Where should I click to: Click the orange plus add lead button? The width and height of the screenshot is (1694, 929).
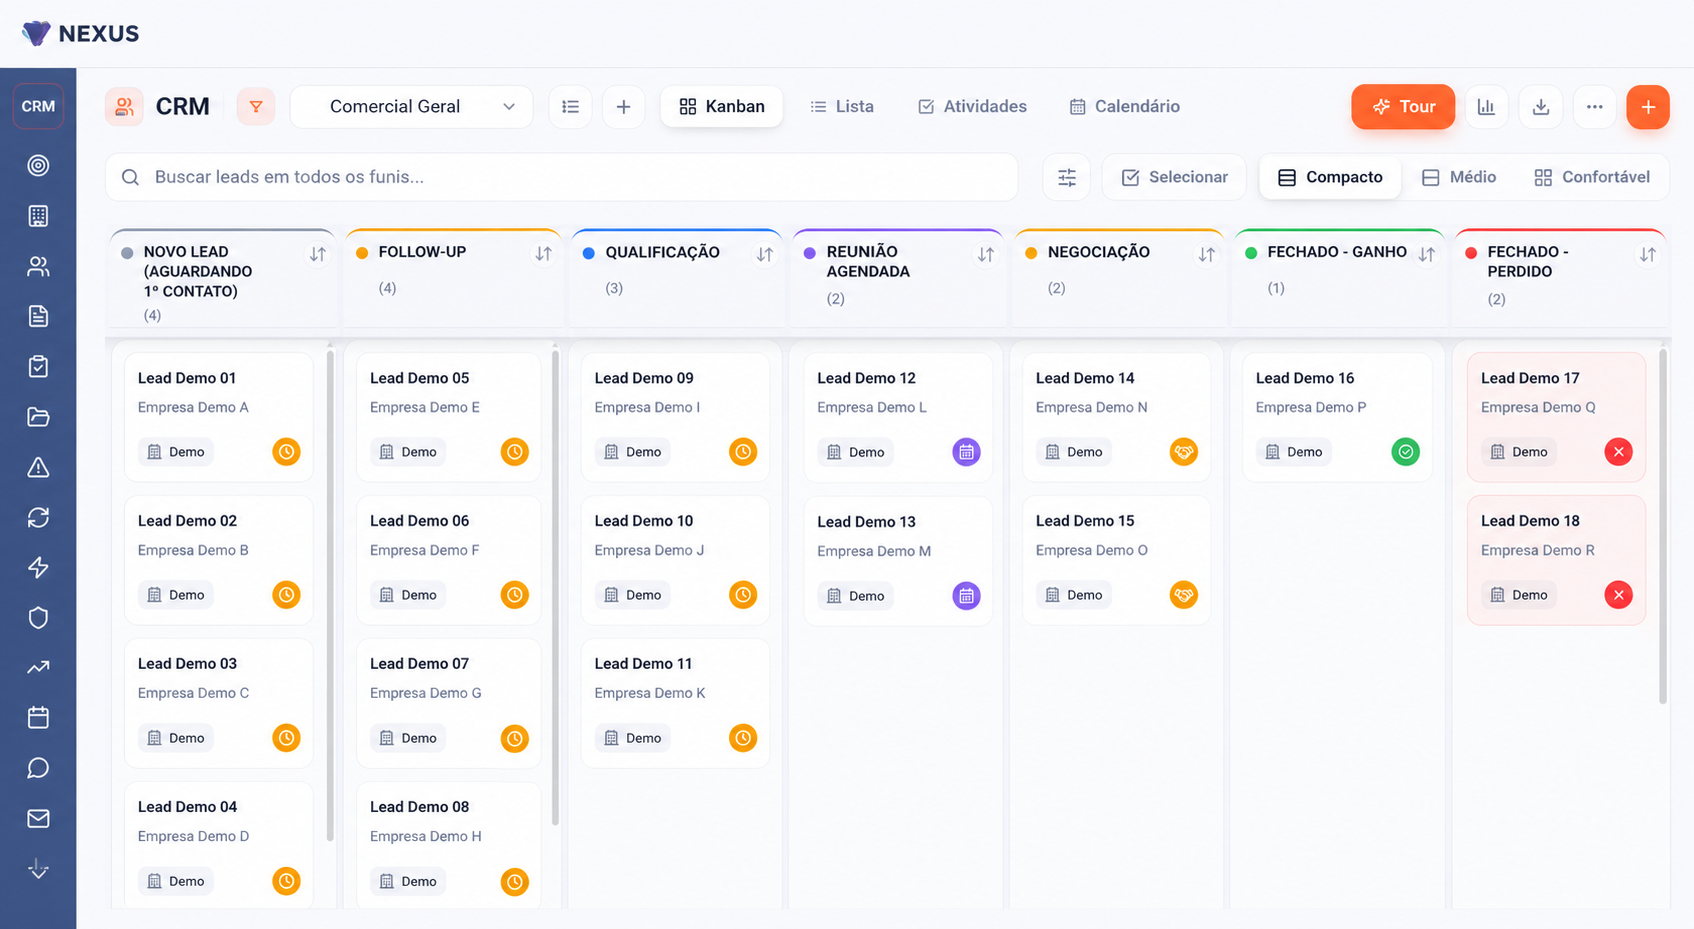1648,107
